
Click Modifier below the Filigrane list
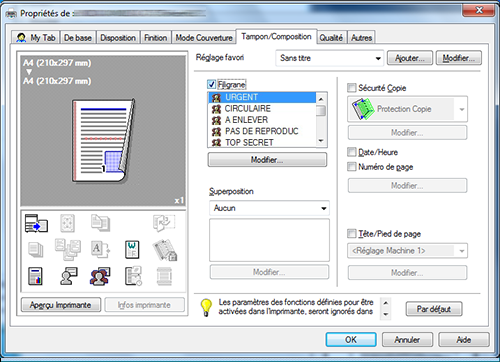coord(267,160)
